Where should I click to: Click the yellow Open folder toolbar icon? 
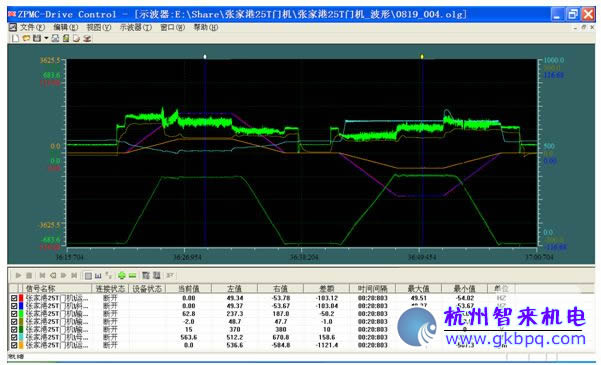pyautogui.click(x=26, y=38)
